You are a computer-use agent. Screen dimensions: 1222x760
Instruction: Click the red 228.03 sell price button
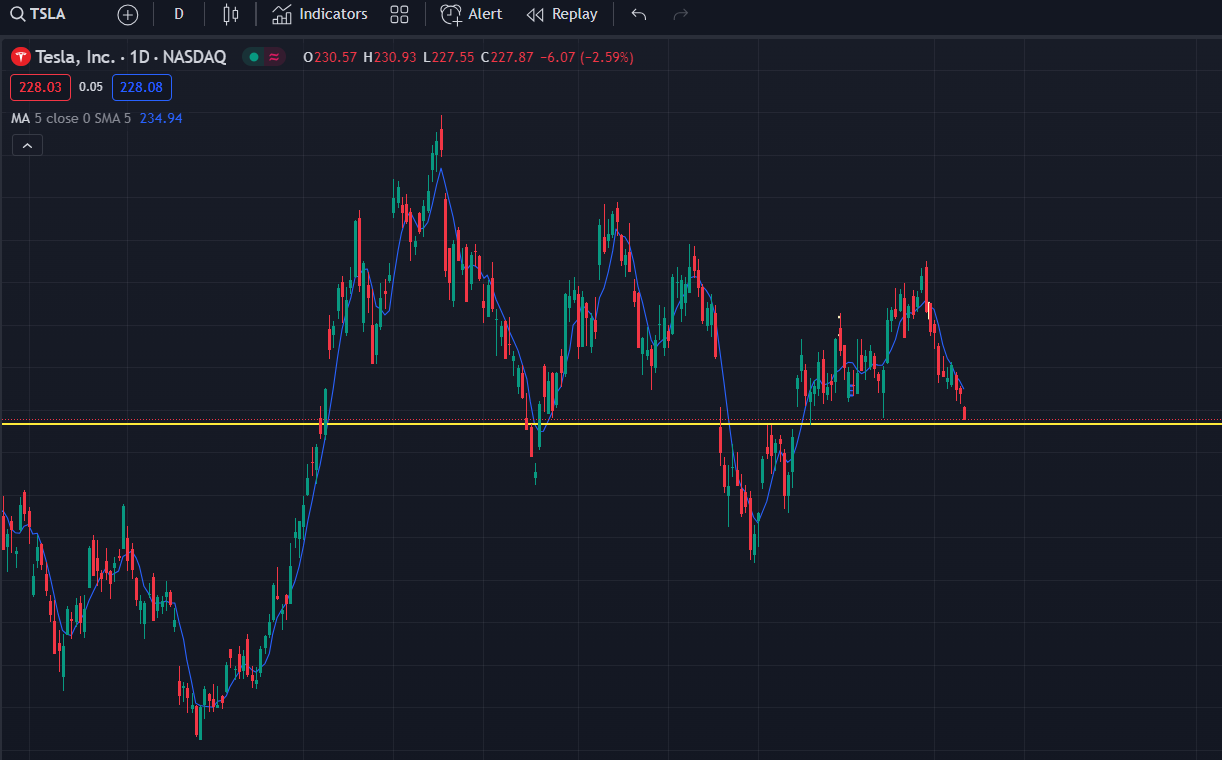point(41,87)
